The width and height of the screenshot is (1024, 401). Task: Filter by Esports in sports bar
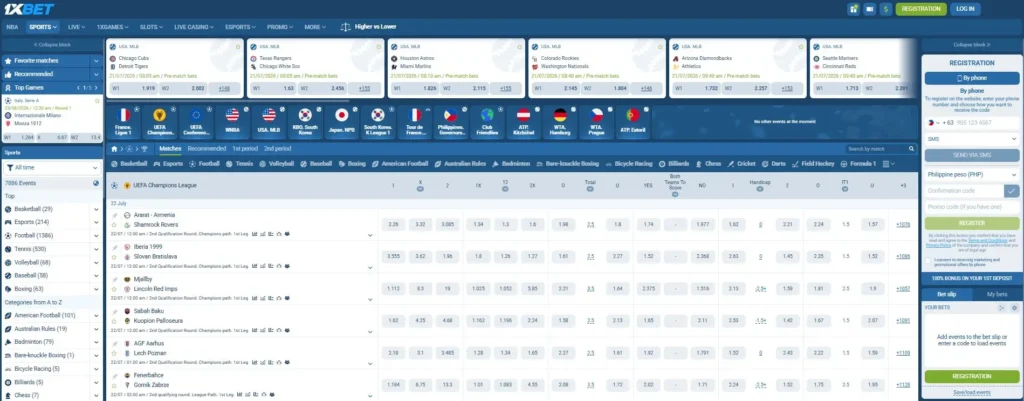coord(168,164)
